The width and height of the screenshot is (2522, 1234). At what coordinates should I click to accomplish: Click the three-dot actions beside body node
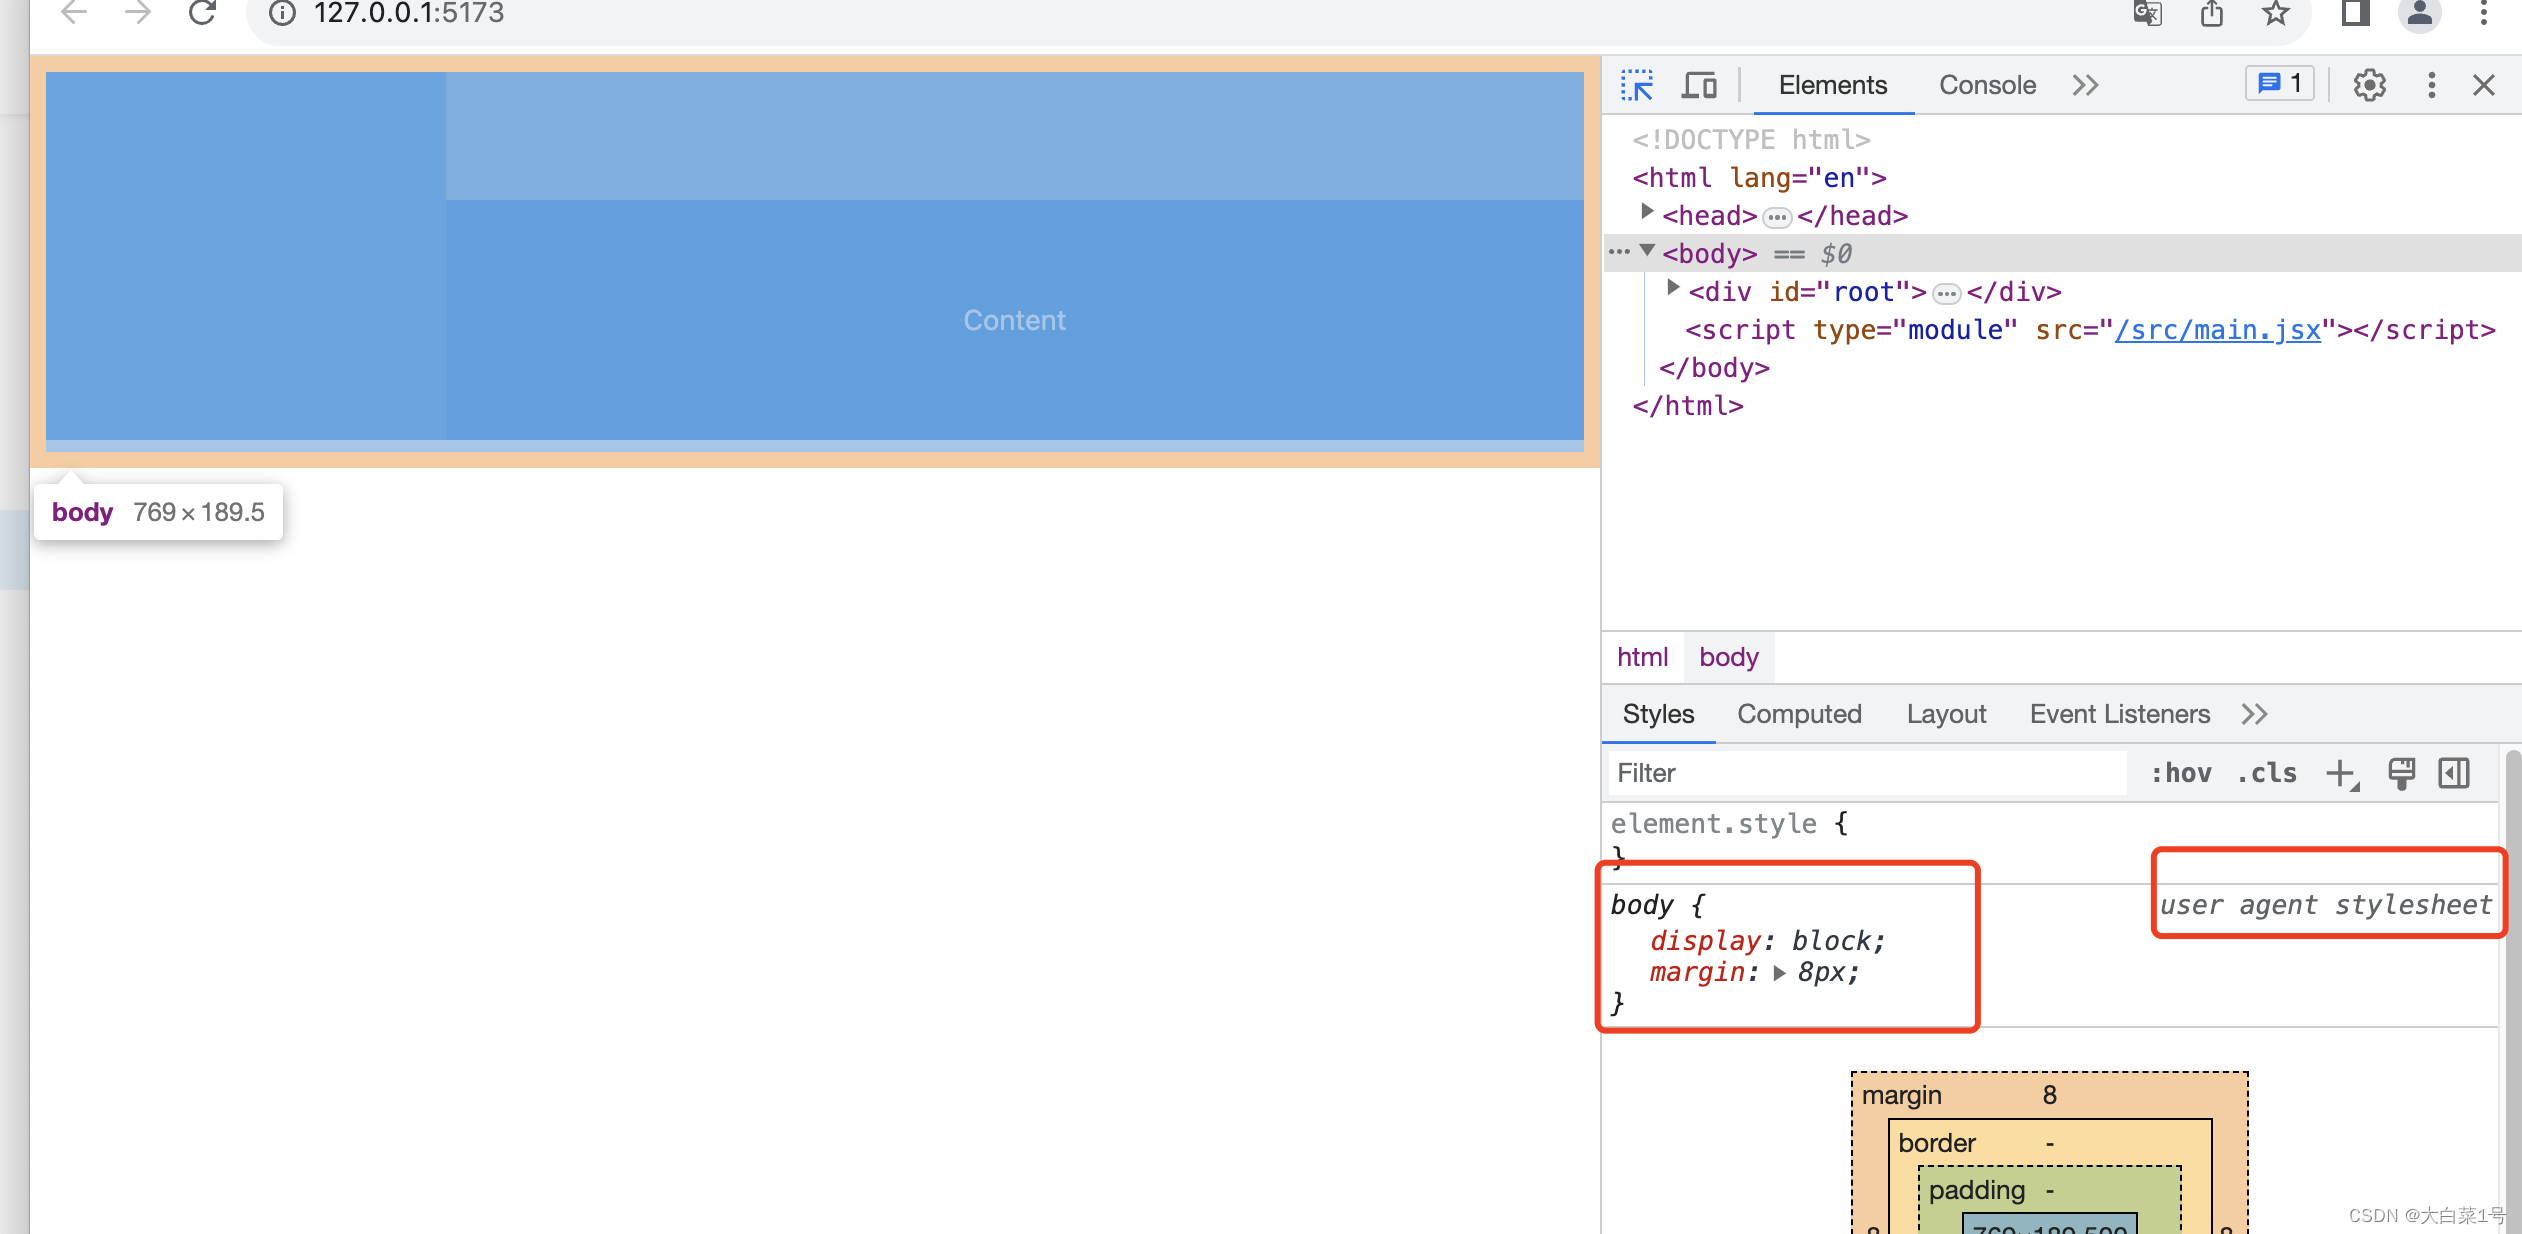[1619, 252]
